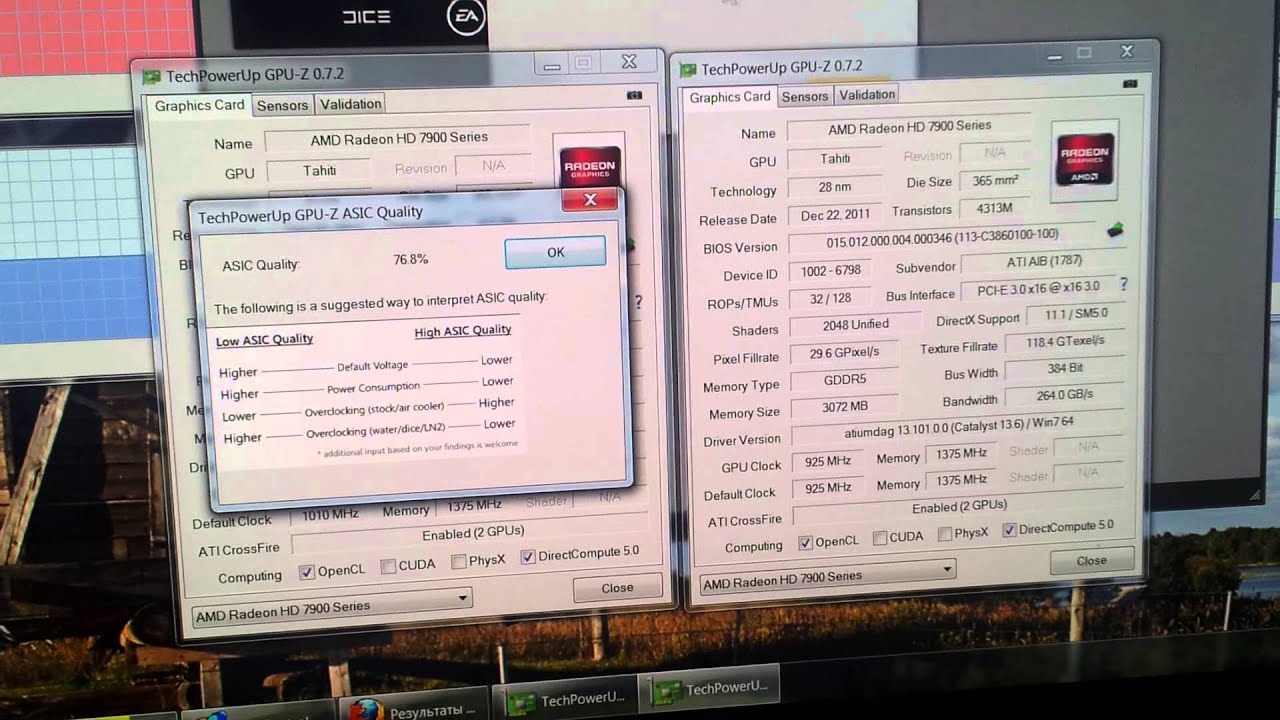Click title bar icon of the unobstructed GPU-Z window
The width and height of the screenshot is (1280, 720).
pos(687,70)
